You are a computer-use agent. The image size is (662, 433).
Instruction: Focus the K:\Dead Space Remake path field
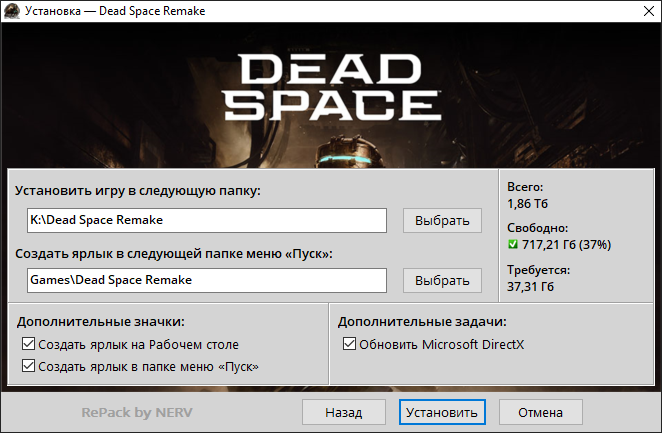[x=206, y=220]
